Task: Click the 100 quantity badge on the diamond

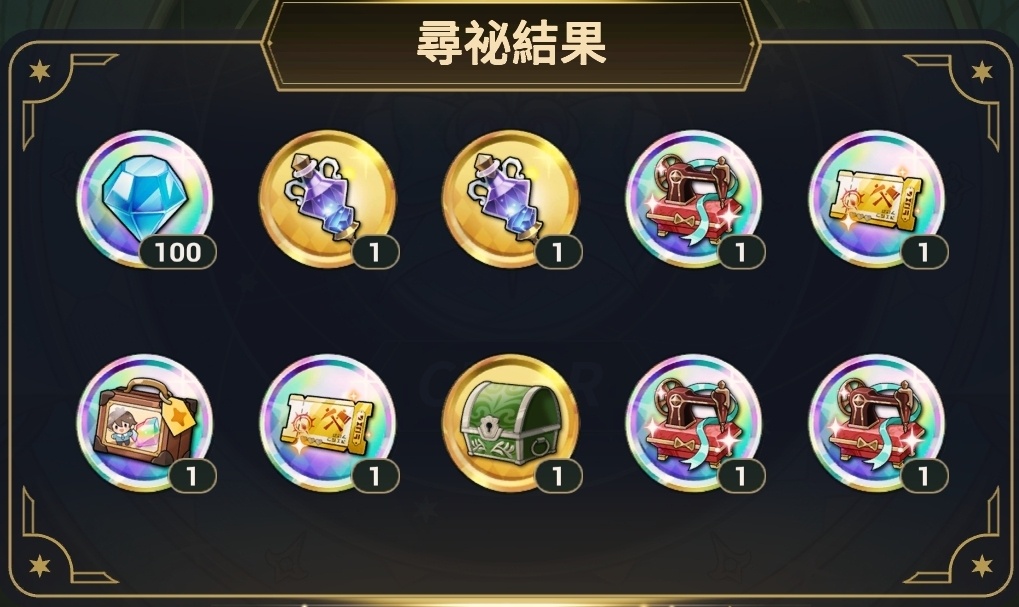Action: pyautogui.click(x=178, y=252)
